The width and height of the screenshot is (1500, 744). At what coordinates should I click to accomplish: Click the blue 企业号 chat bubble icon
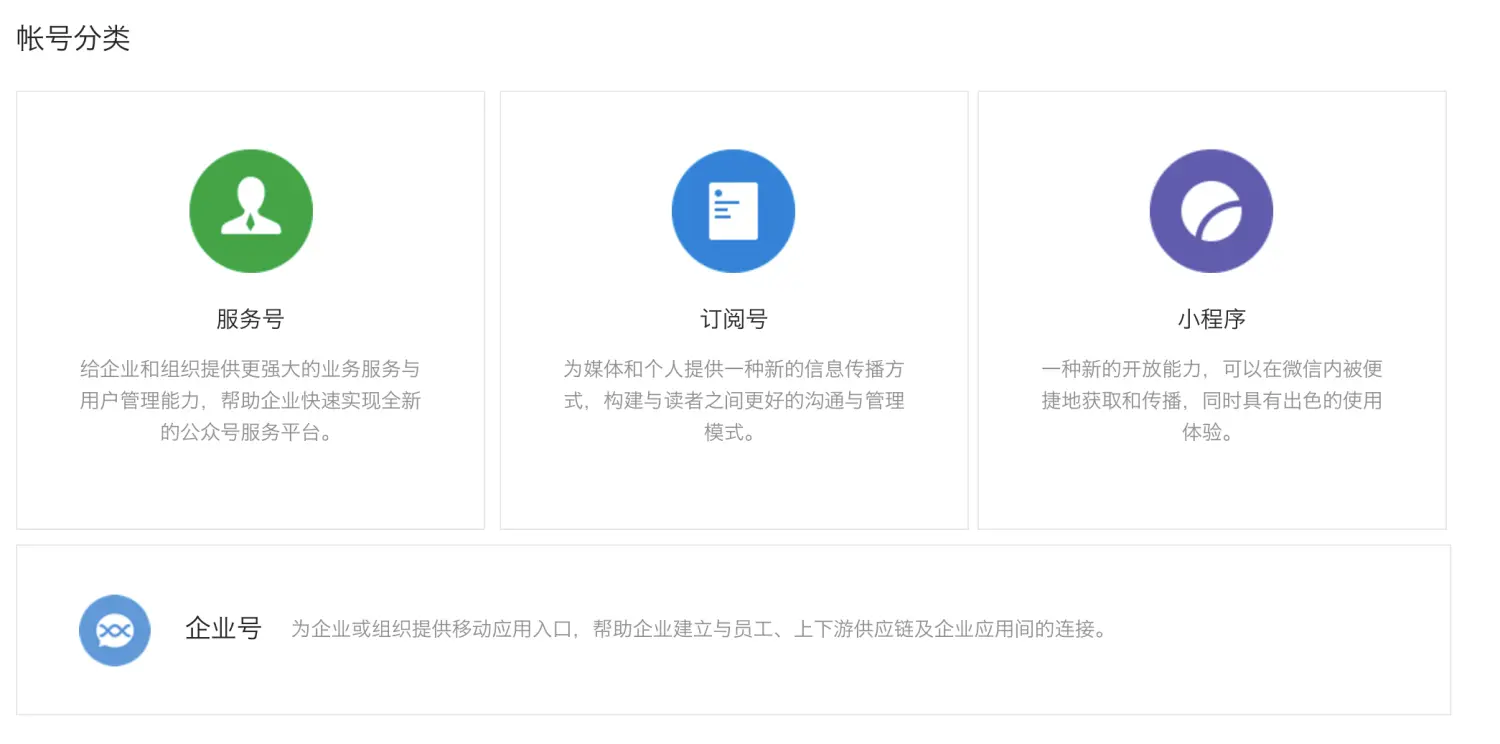pyautogui.click(x=115, y=630)
